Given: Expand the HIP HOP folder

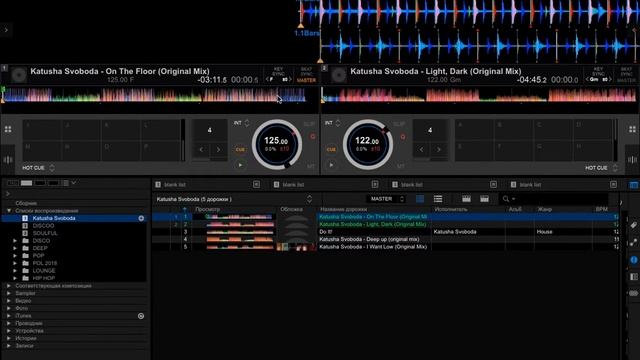Looking at the screenshot, I should tap(15, 278).
